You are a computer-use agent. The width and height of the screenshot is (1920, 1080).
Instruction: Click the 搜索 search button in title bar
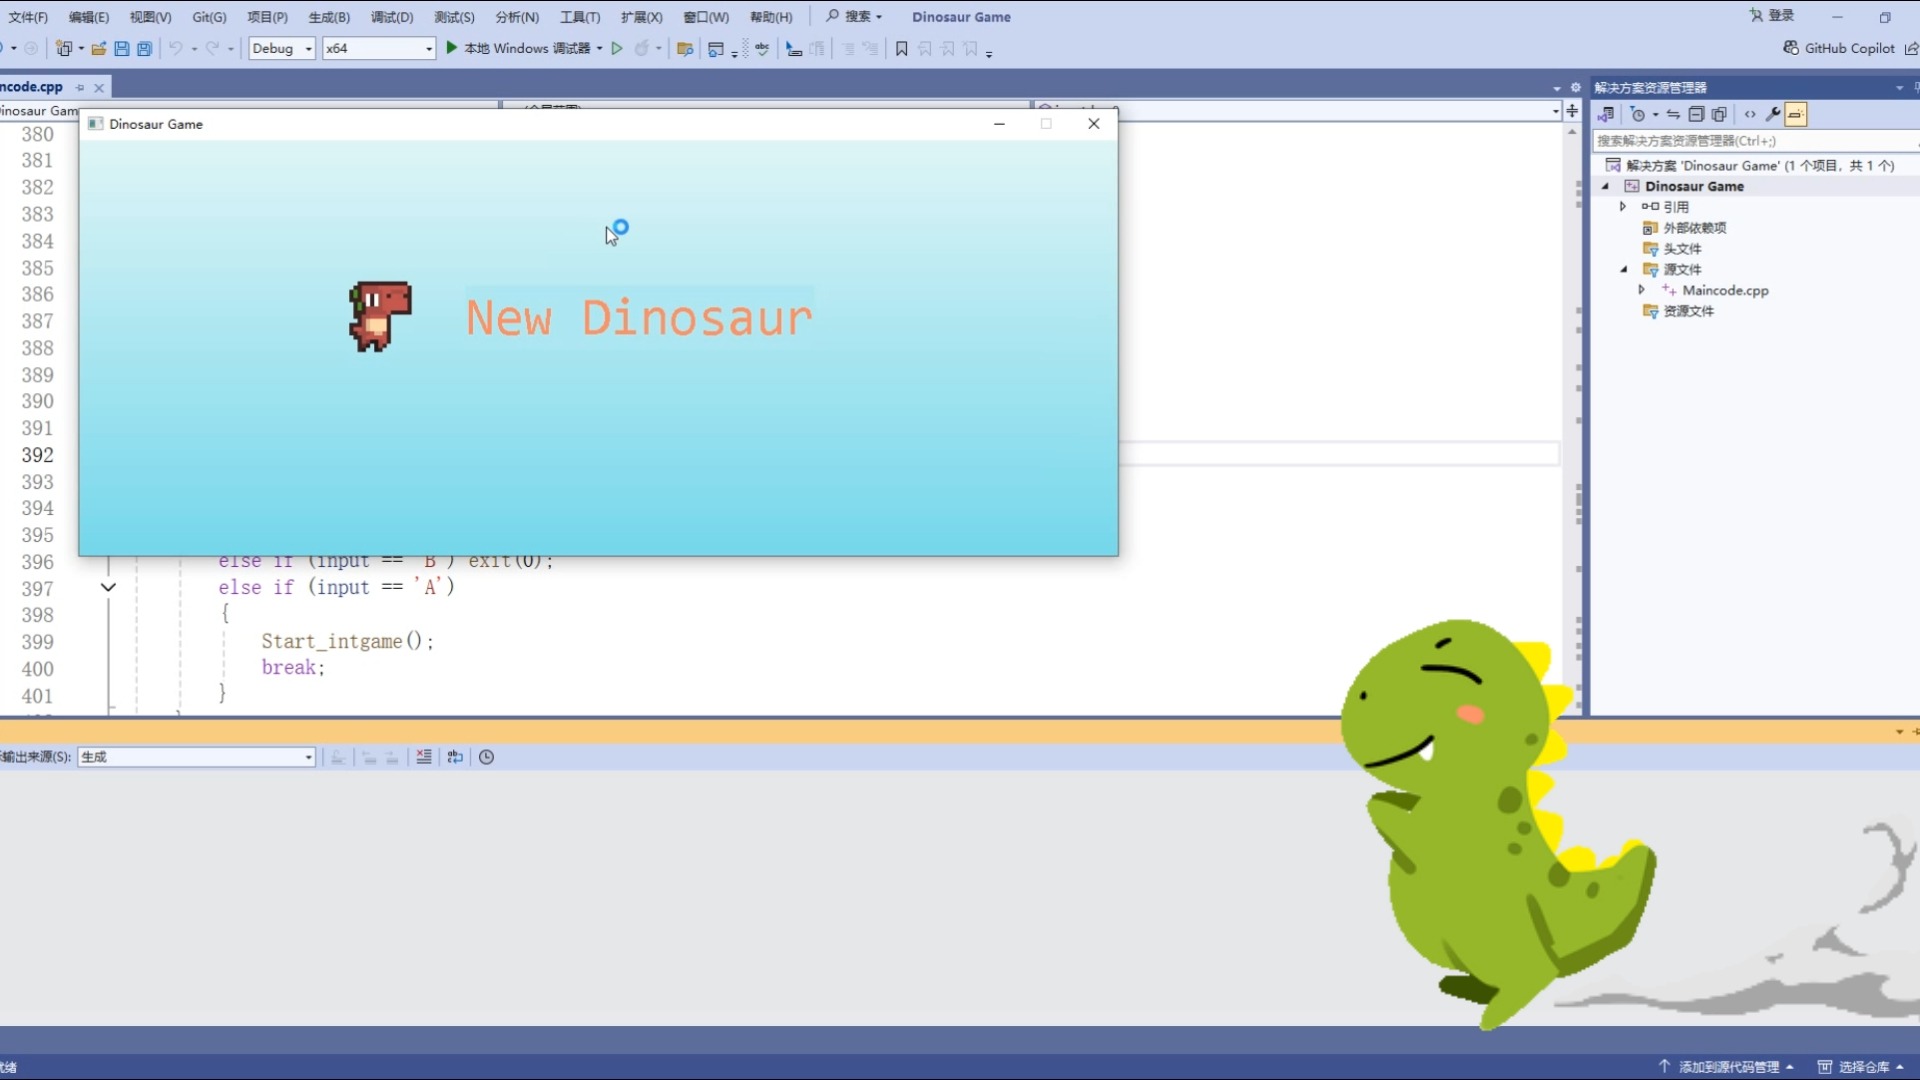coord(854,17)
